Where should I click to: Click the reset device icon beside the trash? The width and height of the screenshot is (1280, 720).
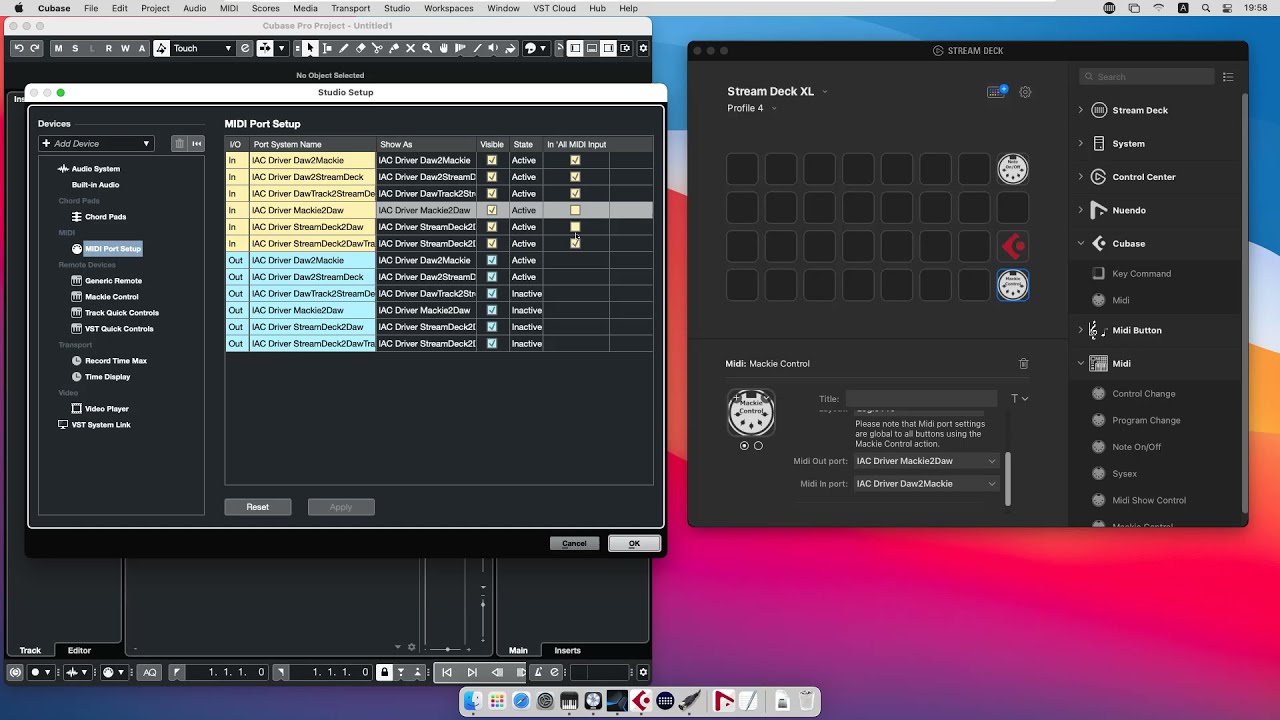pyautogui.click(x=197, y=144)
